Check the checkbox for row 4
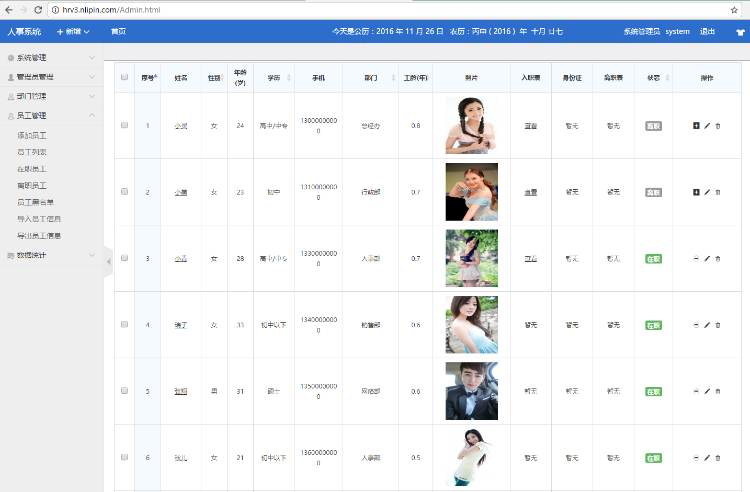The height and width of the screenshot is (492, 750). 124,325
